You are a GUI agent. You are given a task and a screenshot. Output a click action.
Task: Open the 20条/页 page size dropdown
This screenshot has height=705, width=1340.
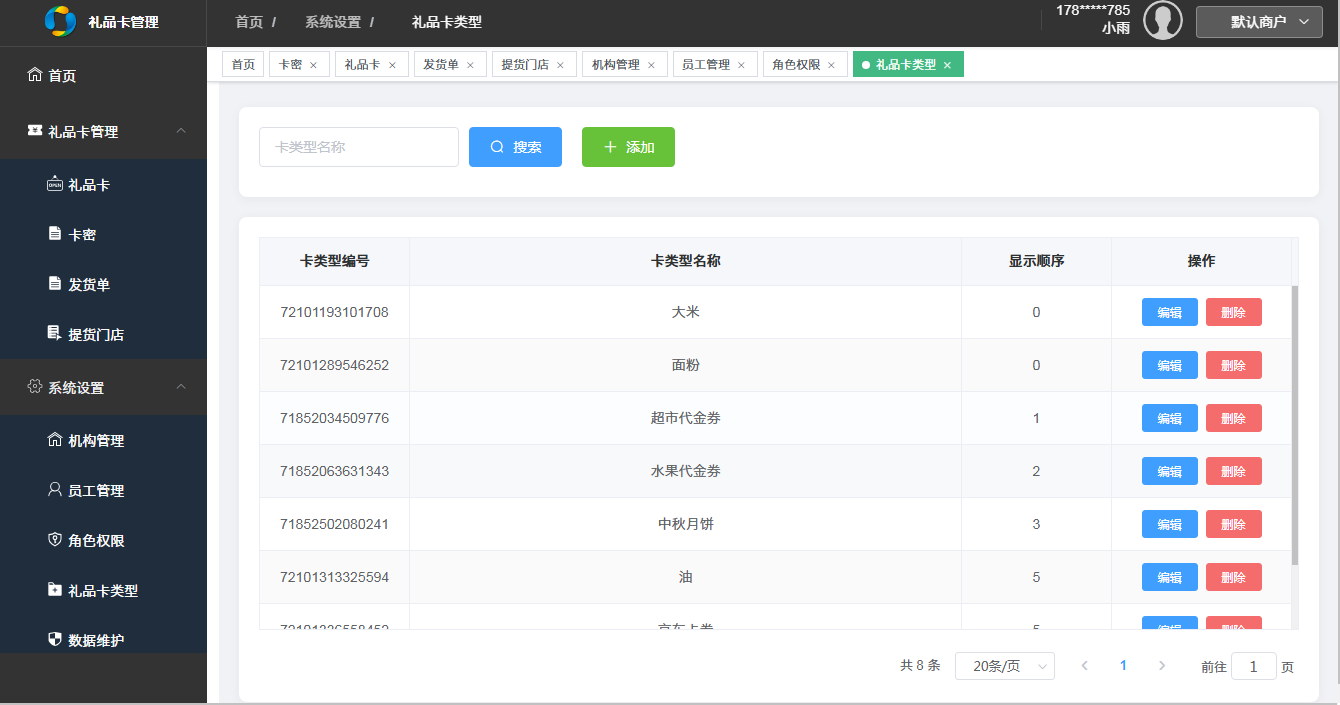(1004, 666)
